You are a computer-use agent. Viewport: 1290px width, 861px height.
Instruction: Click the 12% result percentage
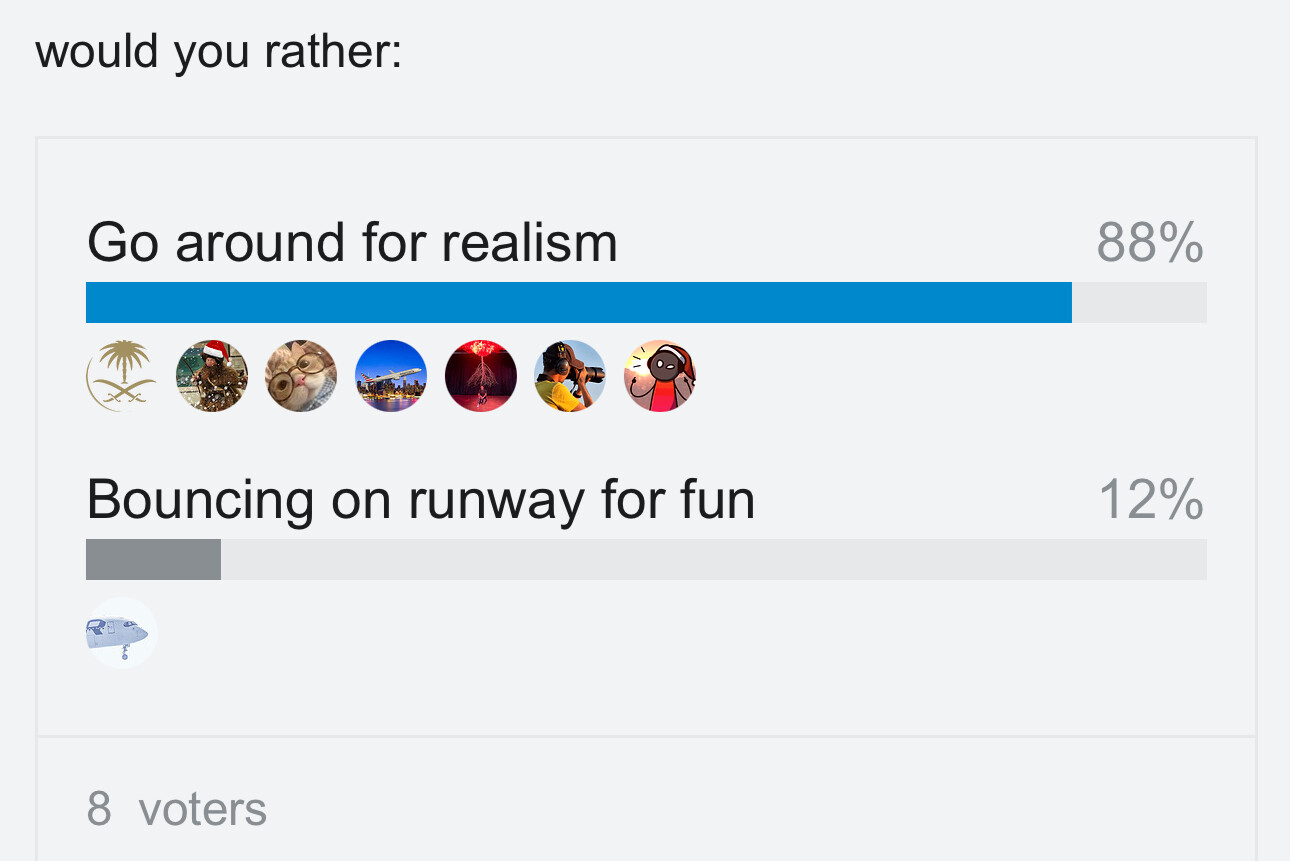tap(1150, 499)
